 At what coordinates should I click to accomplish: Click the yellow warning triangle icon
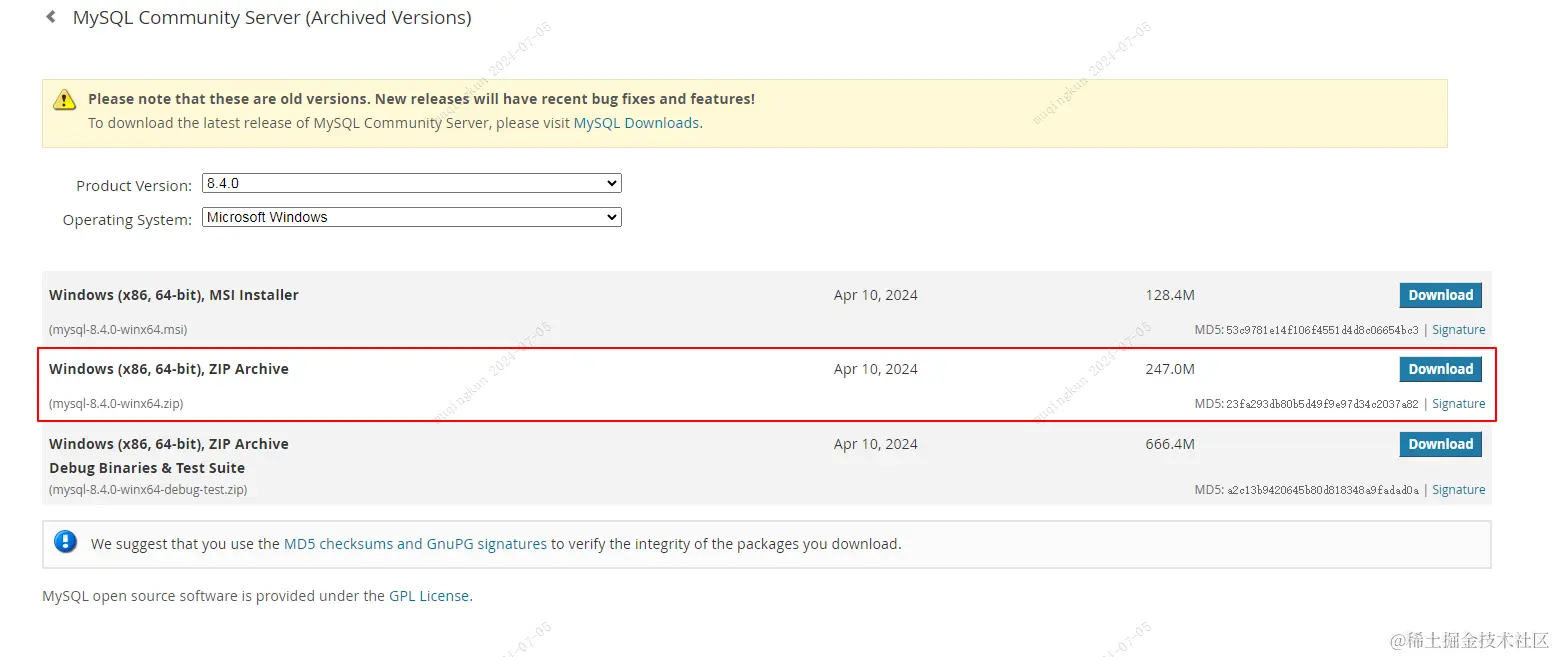tap(64, 99)
